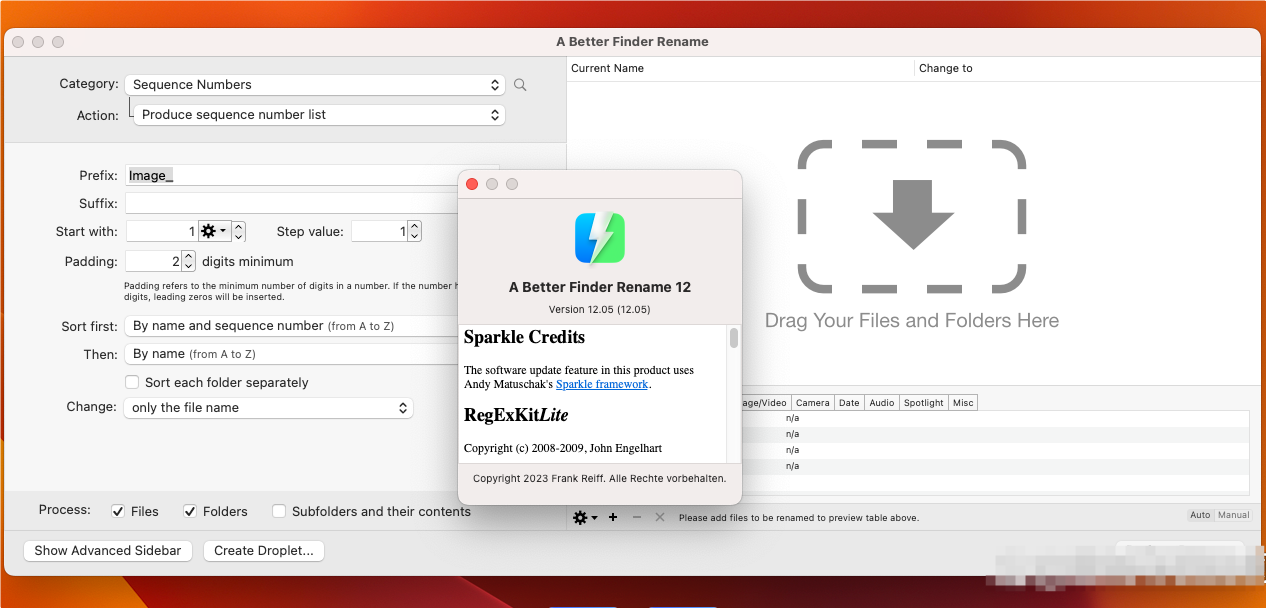Viewport: 1266px width, 608px height.
Task: Click the Sparkle Credits heading
Action: tap(524, 337)
